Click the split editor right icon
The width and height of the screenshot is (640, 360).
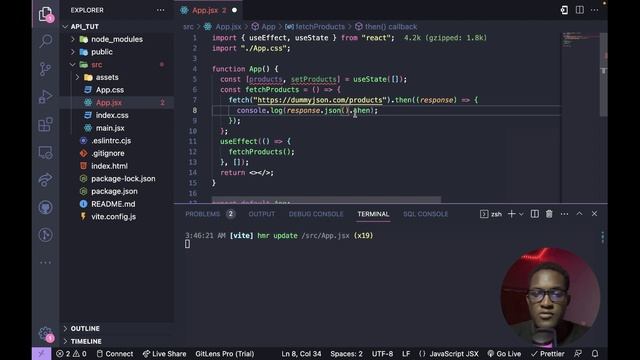click(x=580, y=10)
